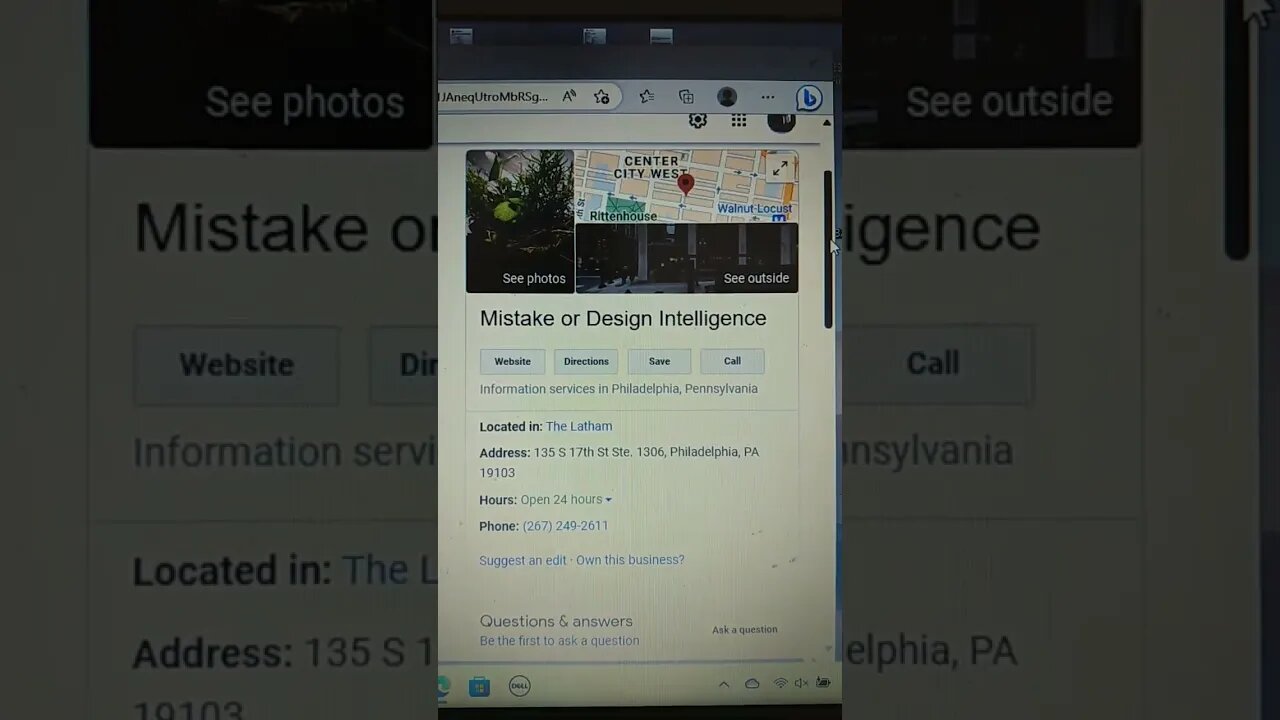Open the Bing chat sidebar icon
Viewport: 1280px width, 720px height.
[x=808, y=98]
